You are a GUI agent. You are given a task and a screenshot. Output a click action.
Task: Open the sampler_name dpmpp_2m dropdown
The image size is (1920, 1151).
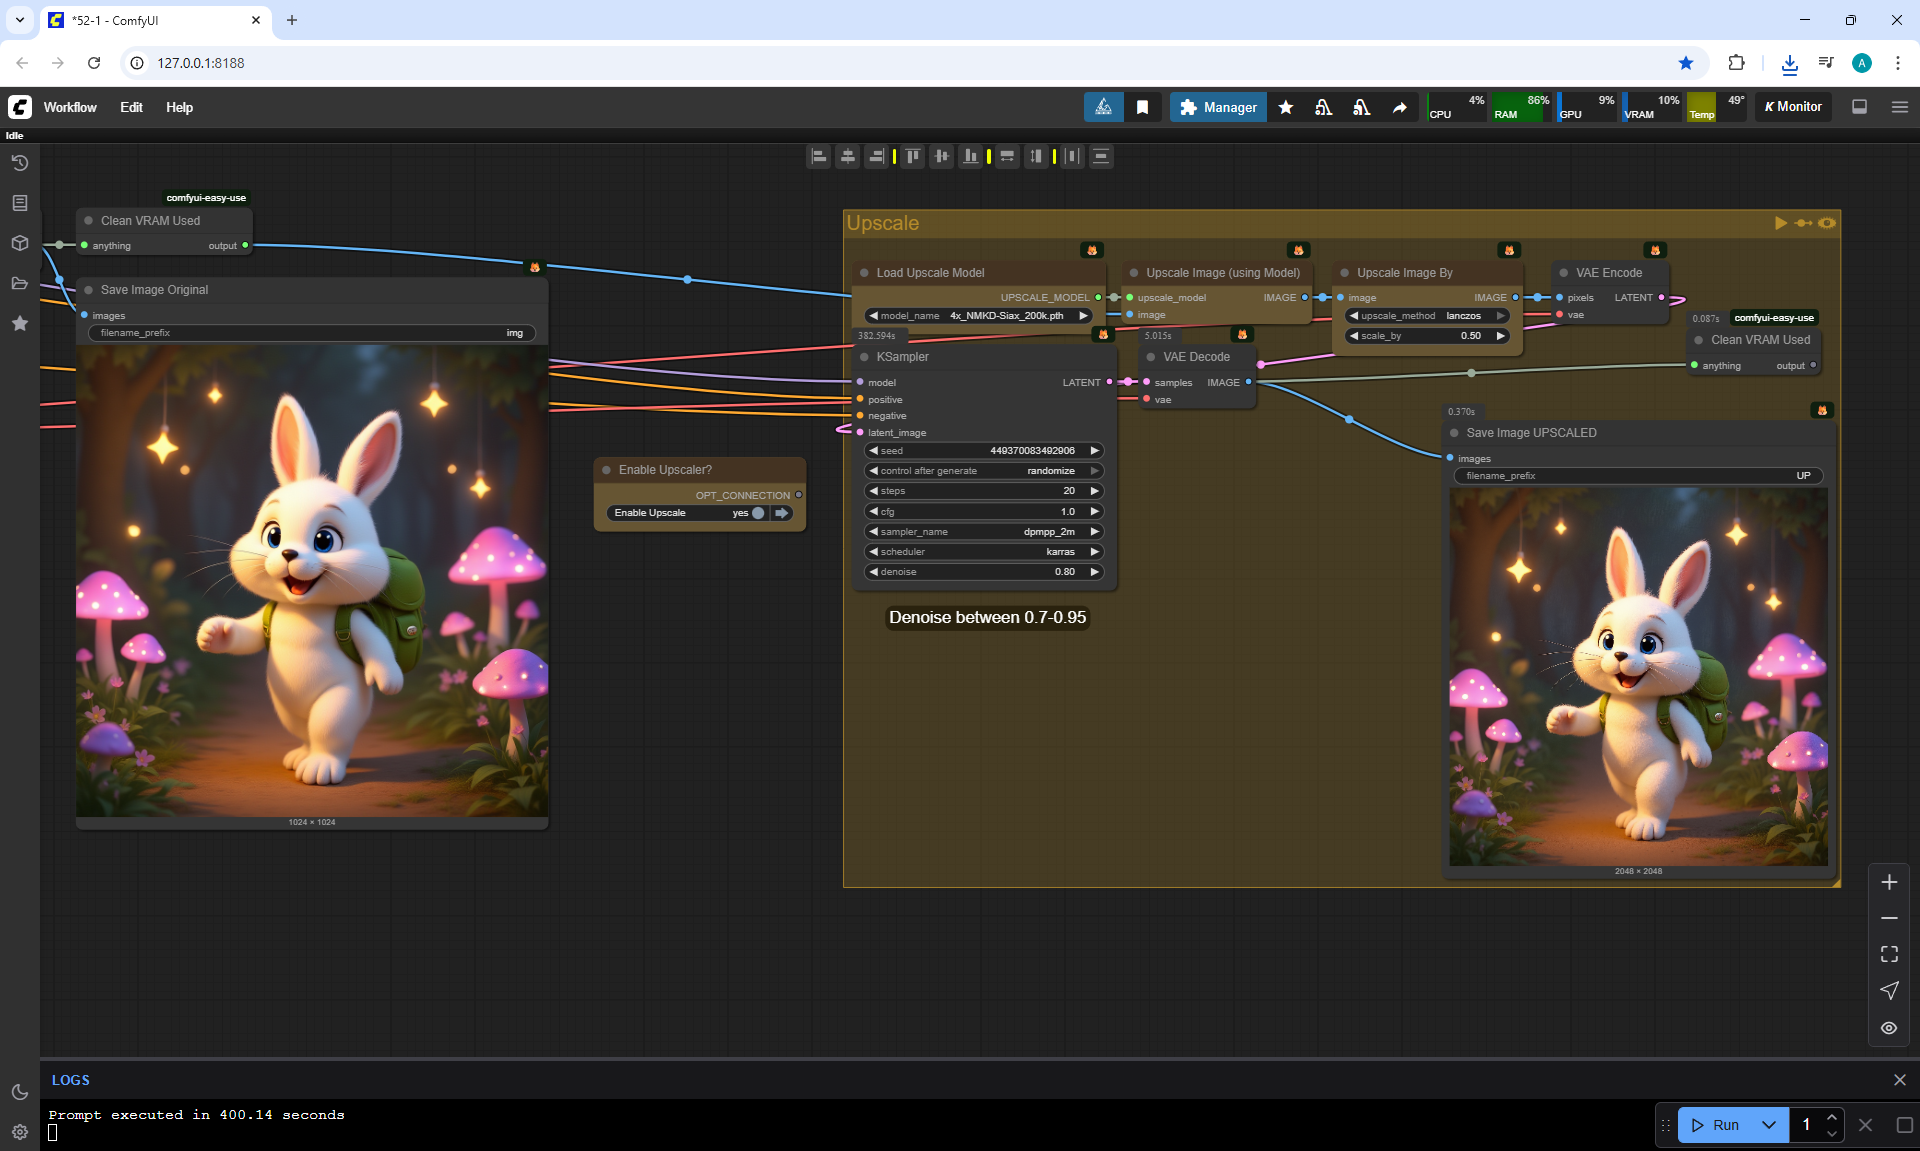[985, 532]
